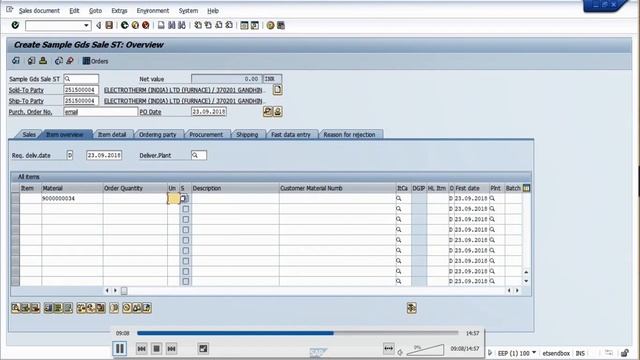Screen dimensions: 640x360
Task: Pause the video with the pause button
Action: [x=120, y=348]
